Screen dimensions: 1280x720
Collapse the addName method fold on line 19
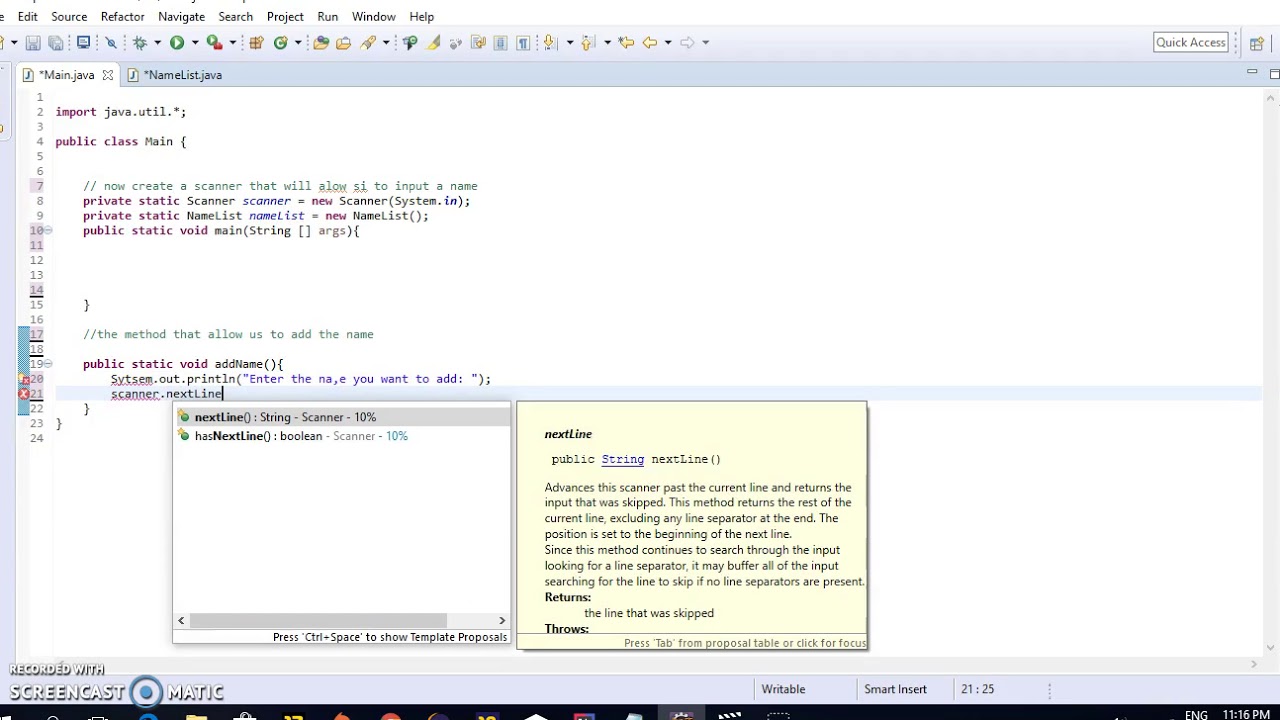[x=48, y=364]
